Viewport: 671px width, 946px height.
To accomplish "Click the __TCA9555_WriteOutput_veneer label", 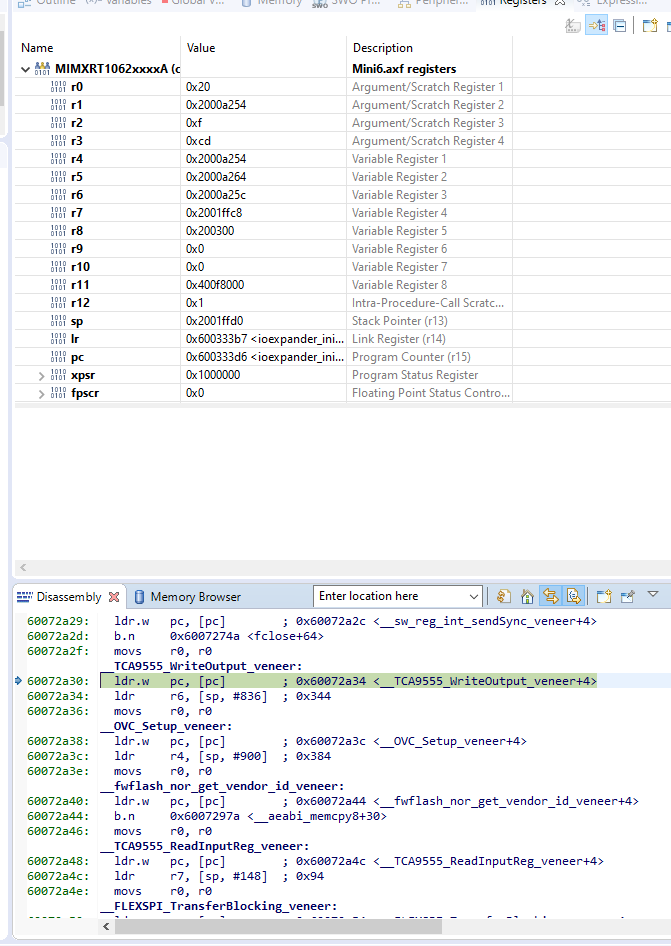I will 201,666.
